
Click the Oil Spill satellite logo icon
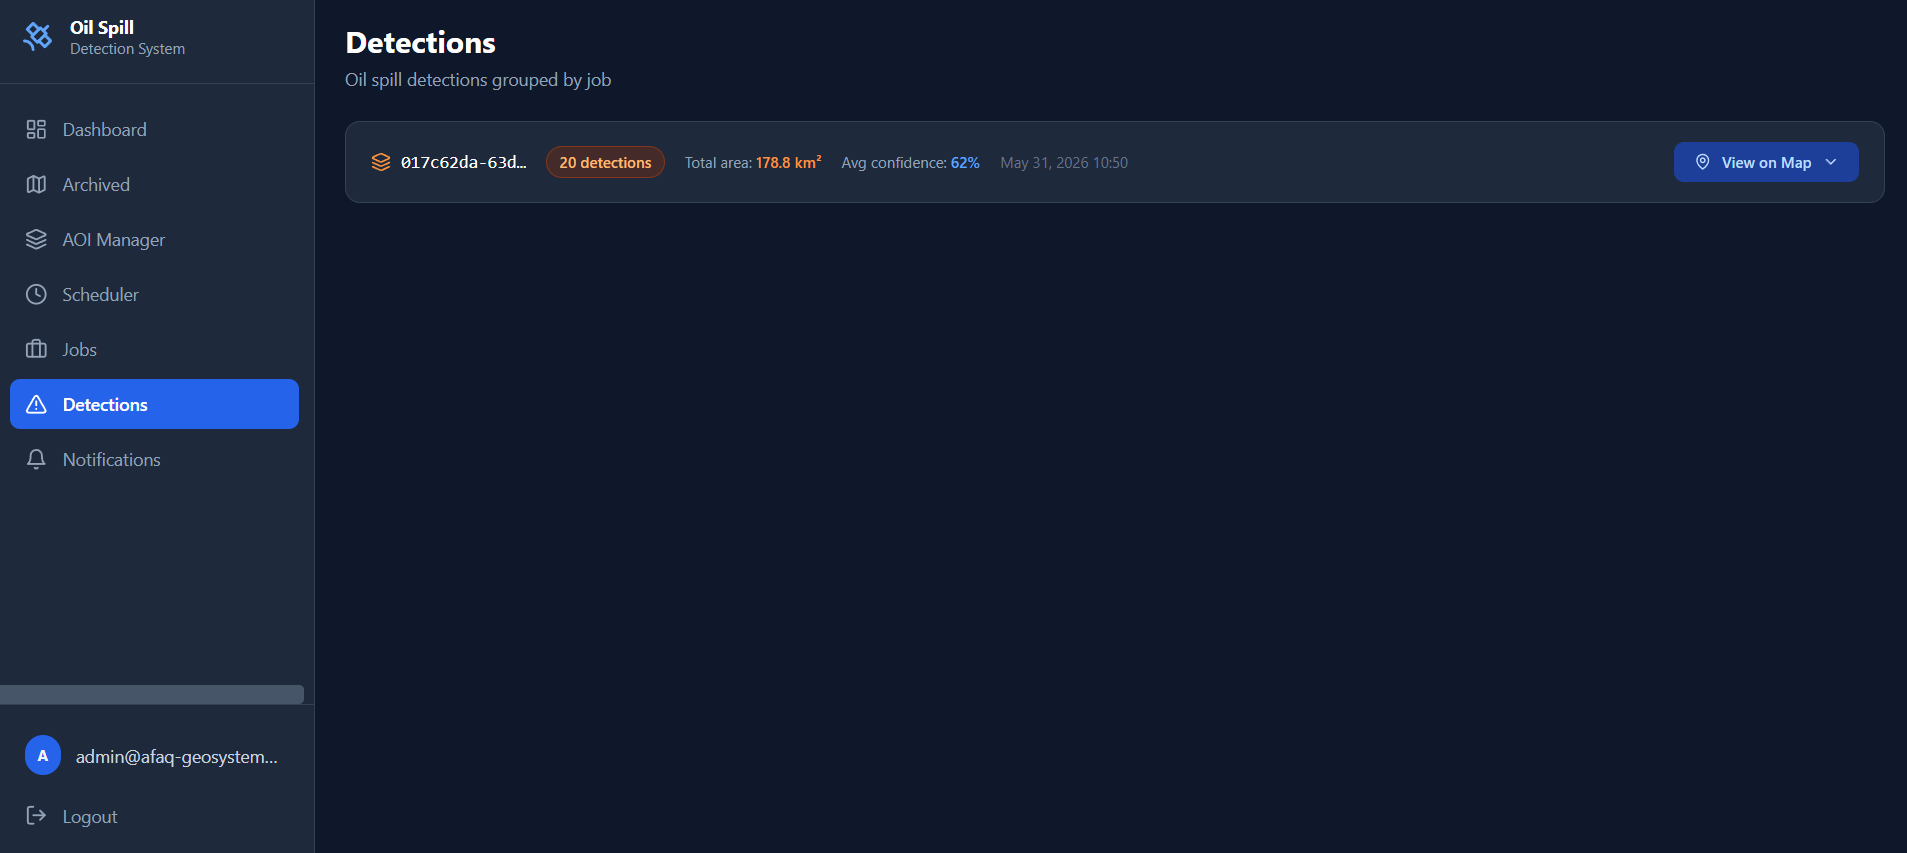tap(38, 37)
